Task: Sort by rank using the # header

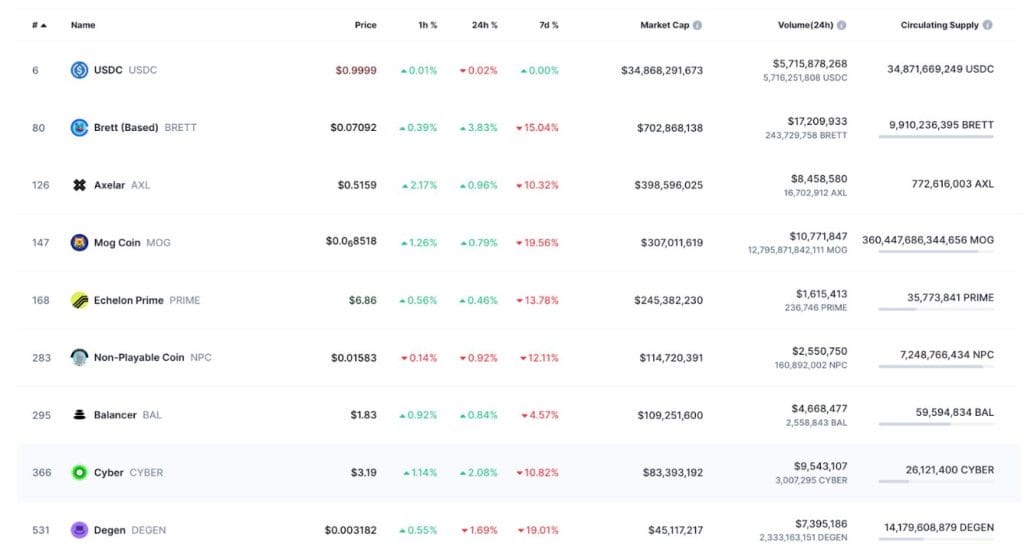Action: point(39,25)
